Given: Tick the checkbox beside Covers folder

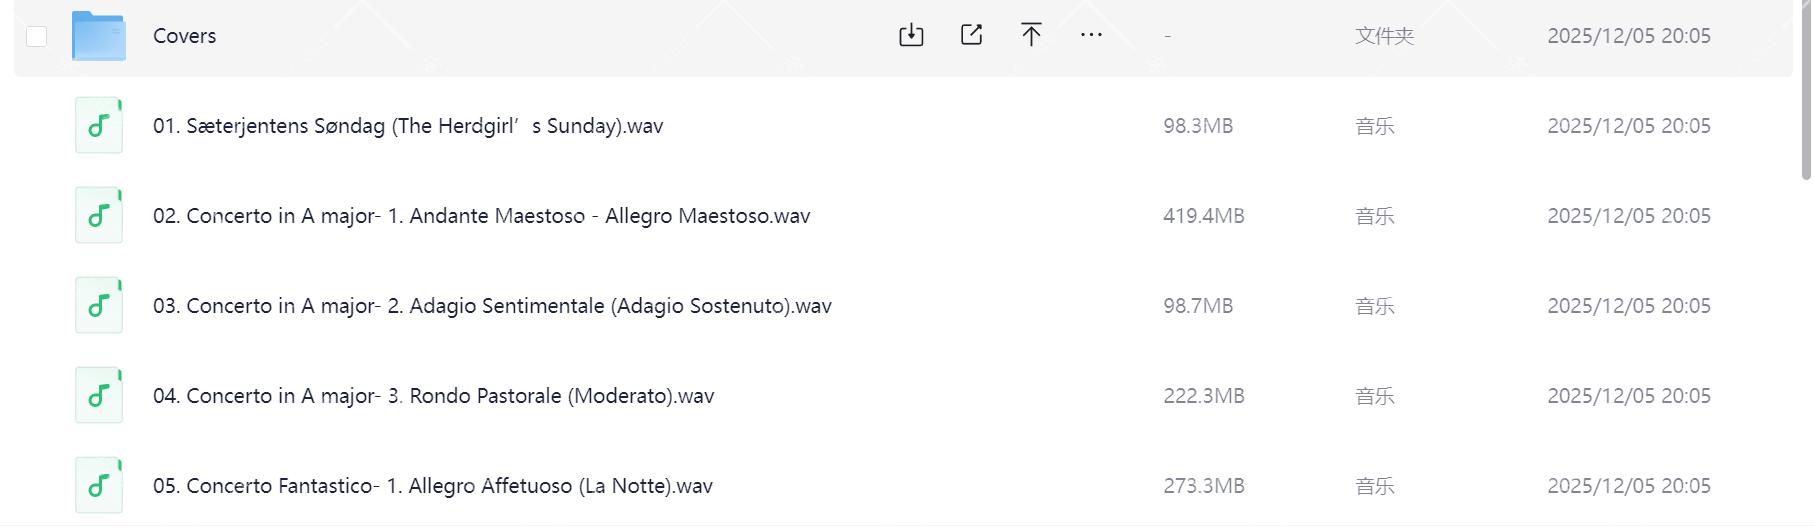Looking at the screenshot, I should (x=37, y=37).
